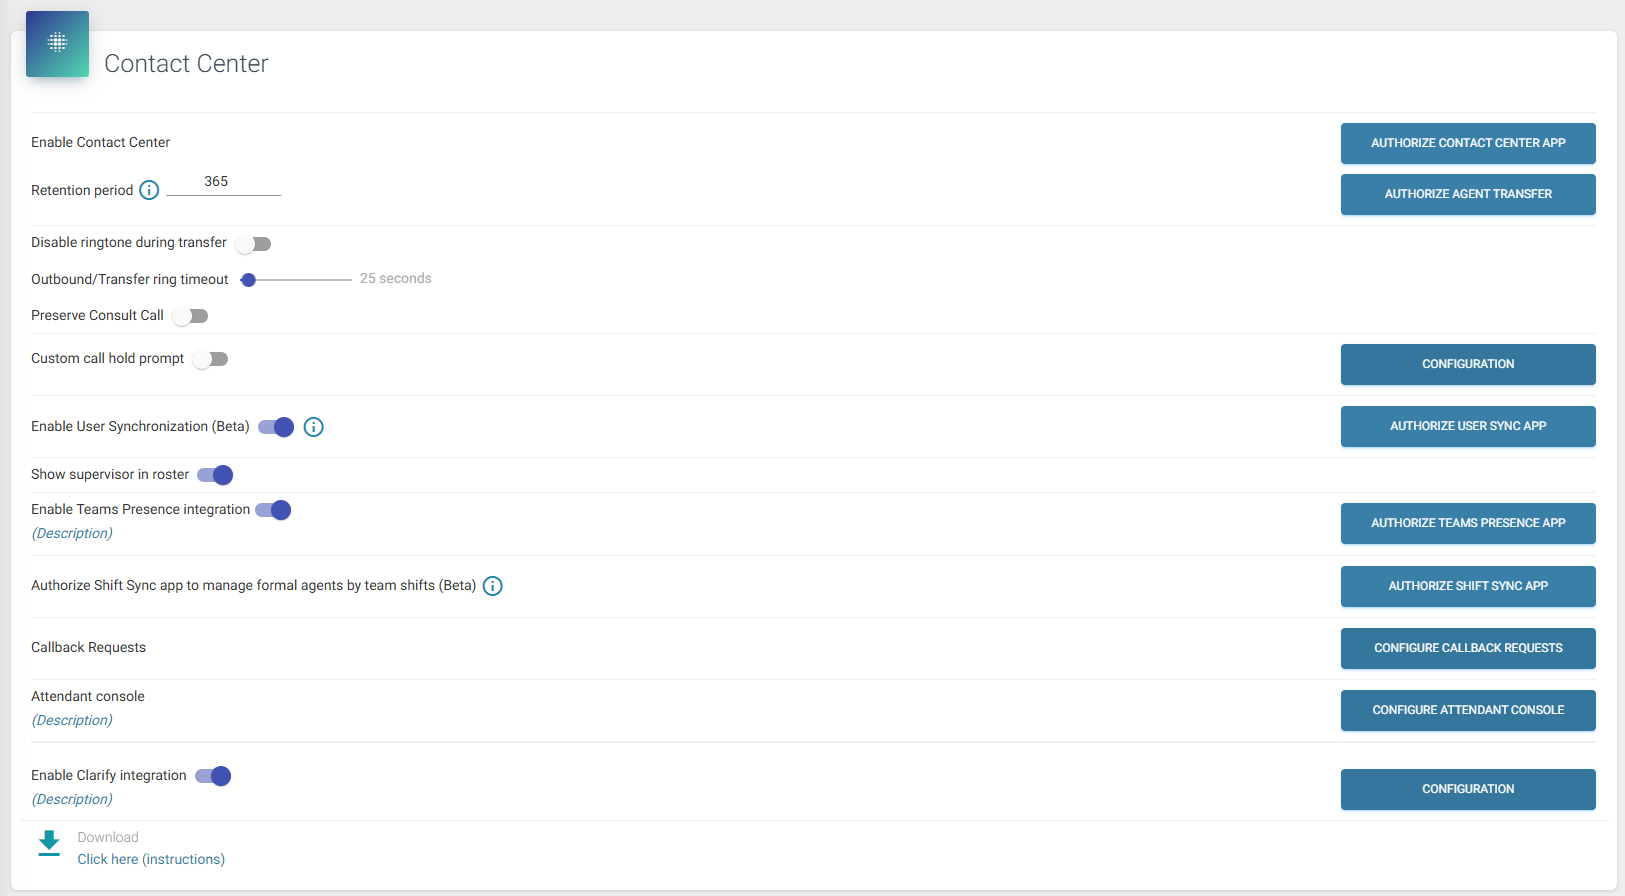Click info icon beside Enable User Synchronization

[x=313, y=427]
